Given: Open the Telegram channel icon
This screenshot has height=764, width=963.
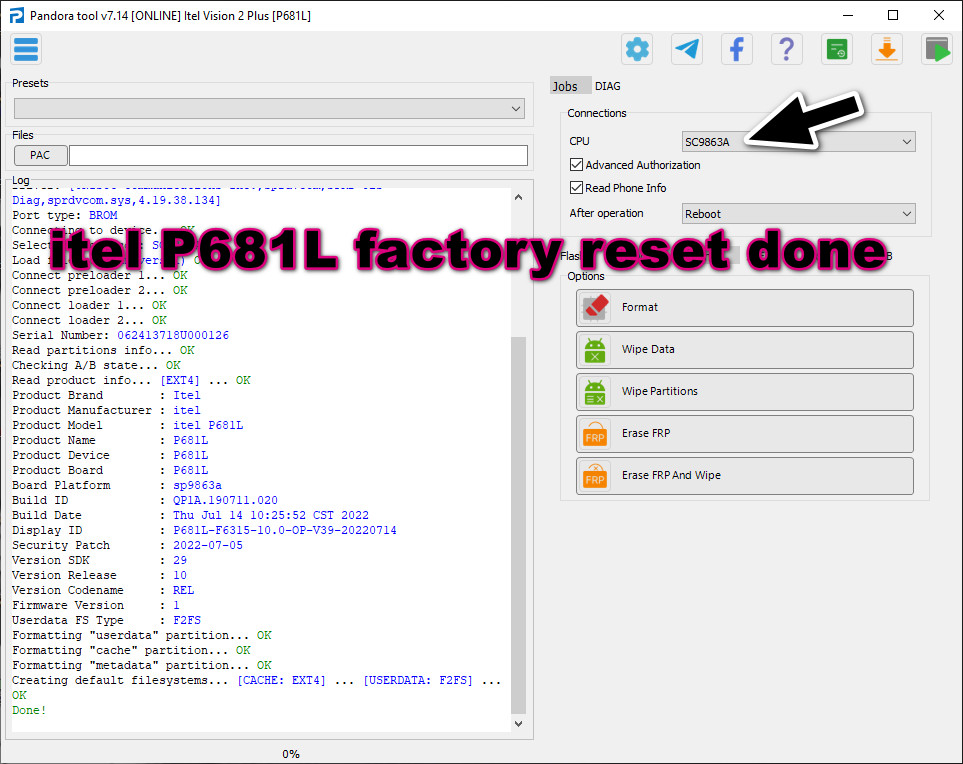Looking at the screenshot, I should point(687,48).
